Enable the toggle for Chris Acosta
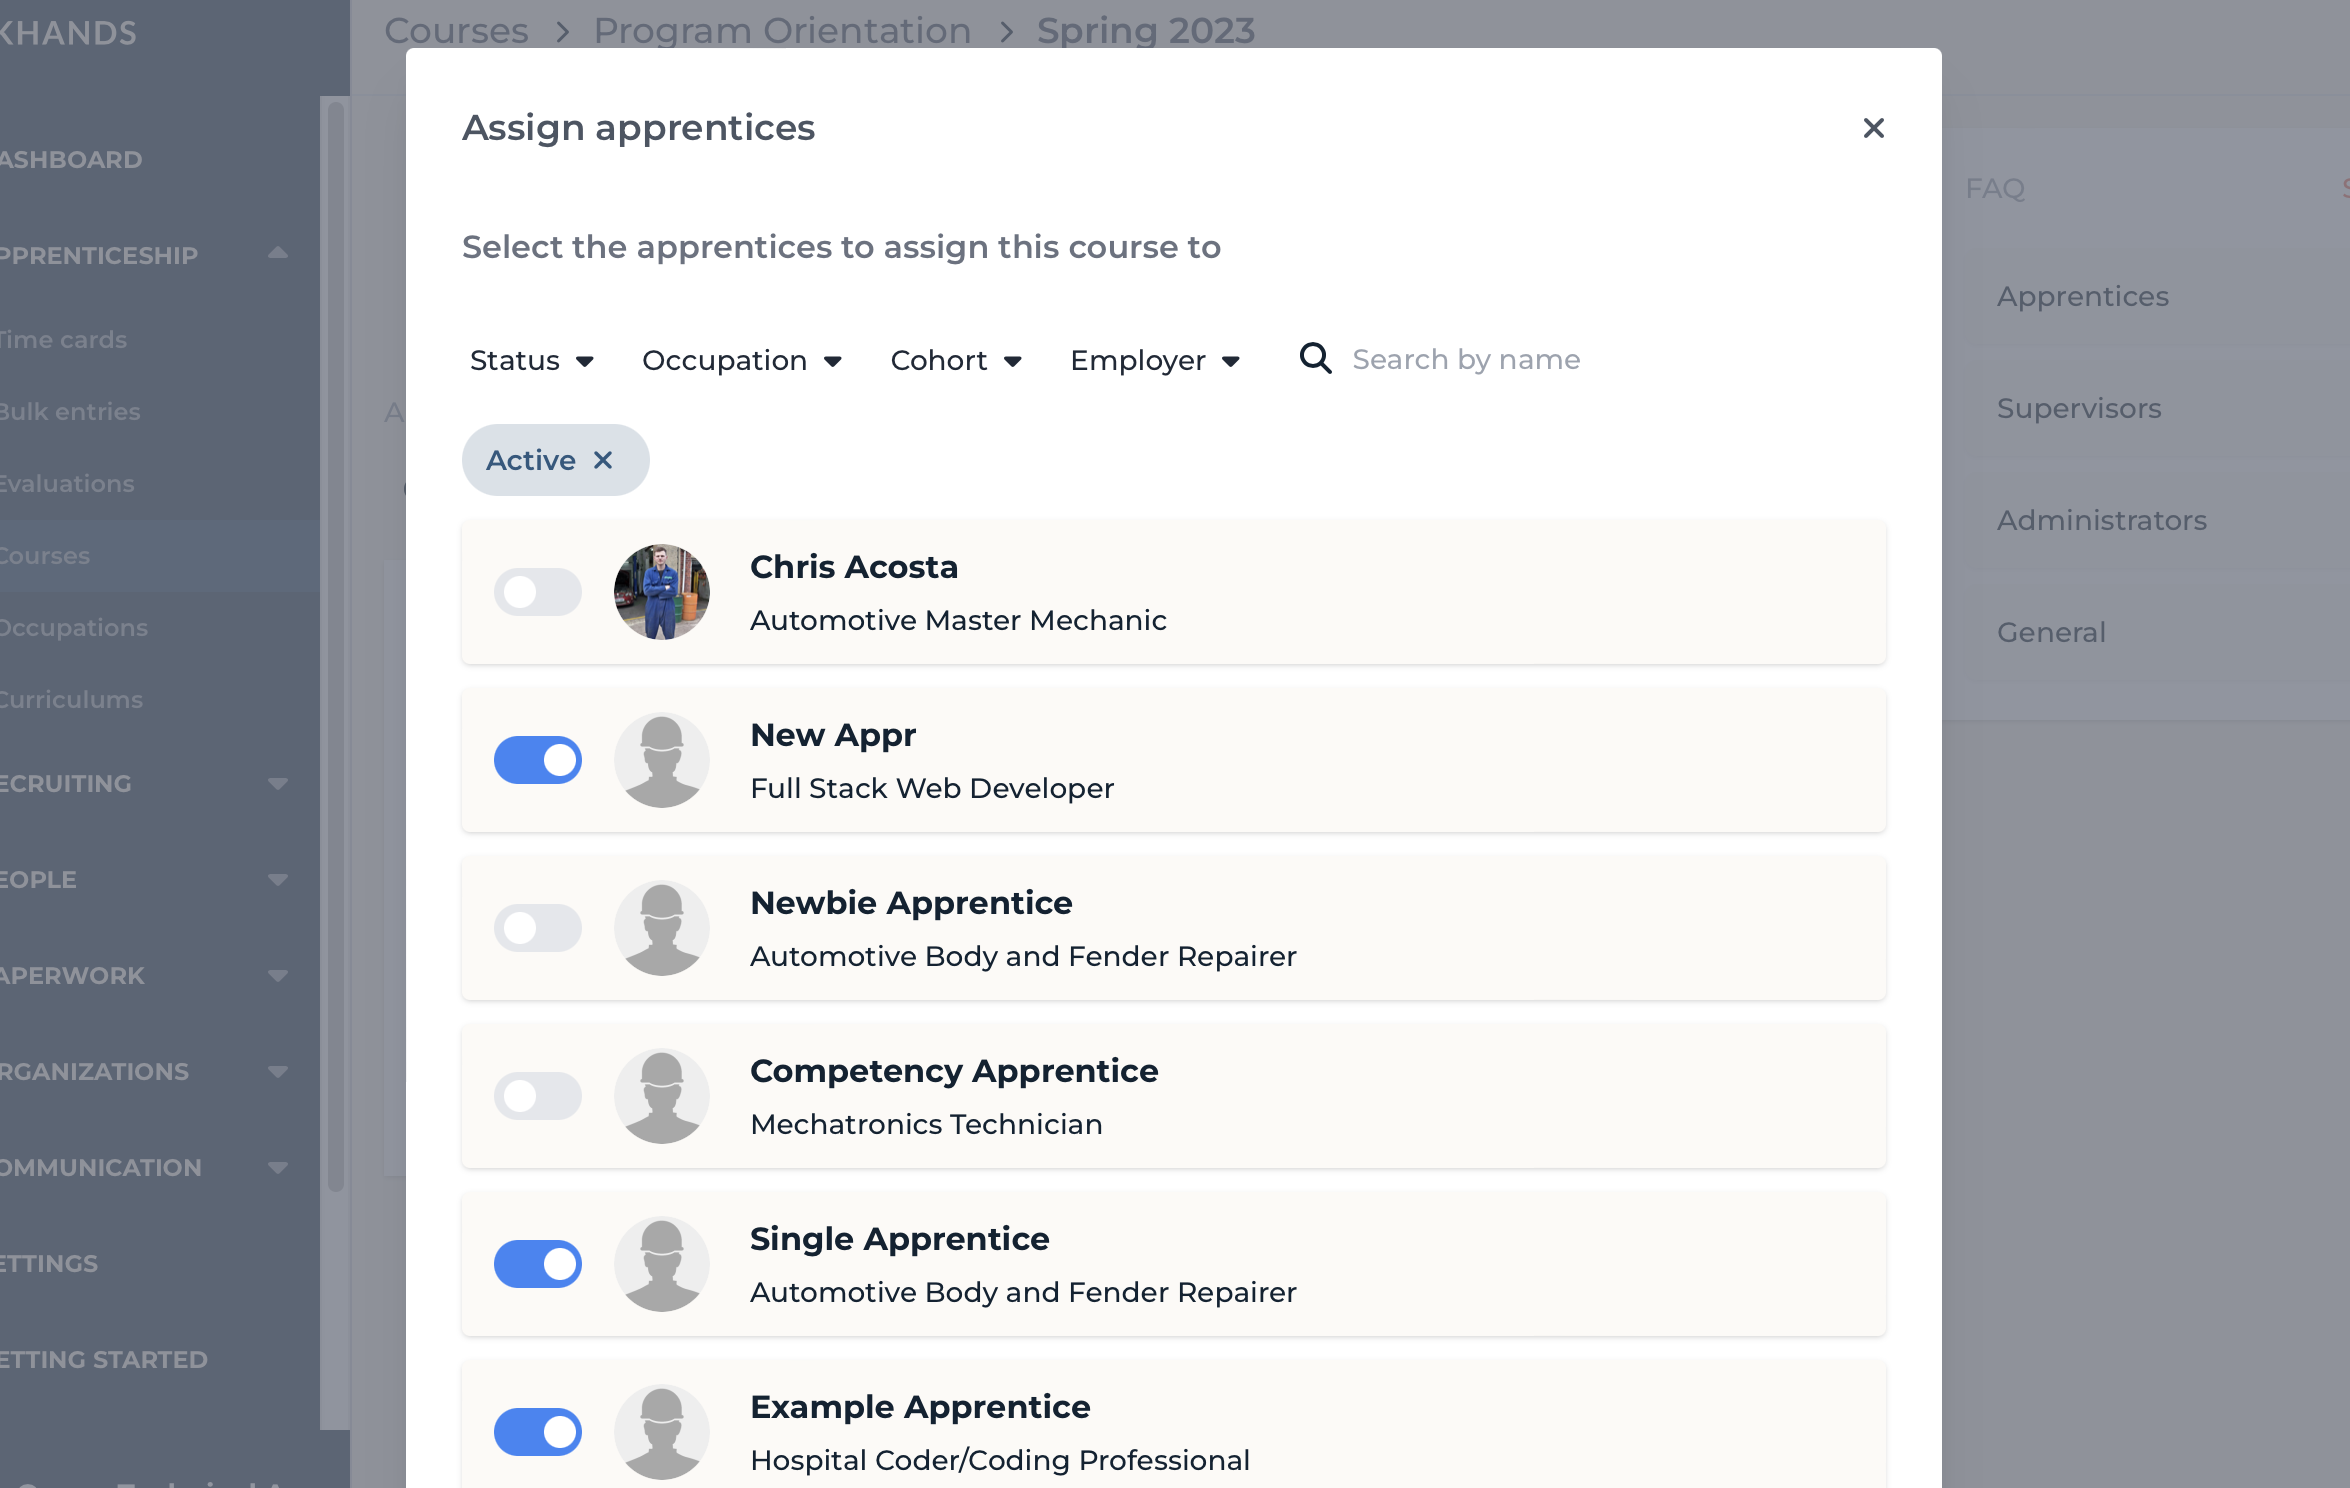The image size is (2350, 1488). click(538, 592)
